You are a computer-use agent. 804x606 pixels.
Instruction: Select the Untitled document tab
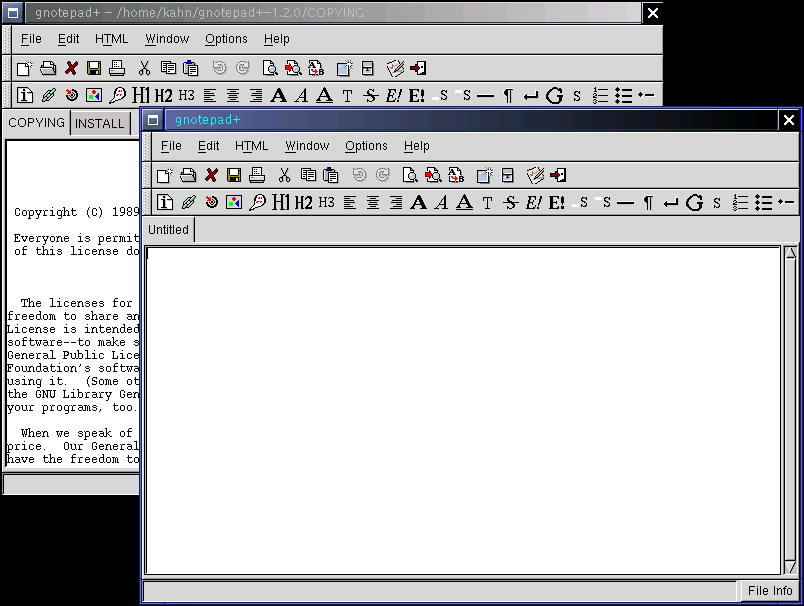coord(169,230)
